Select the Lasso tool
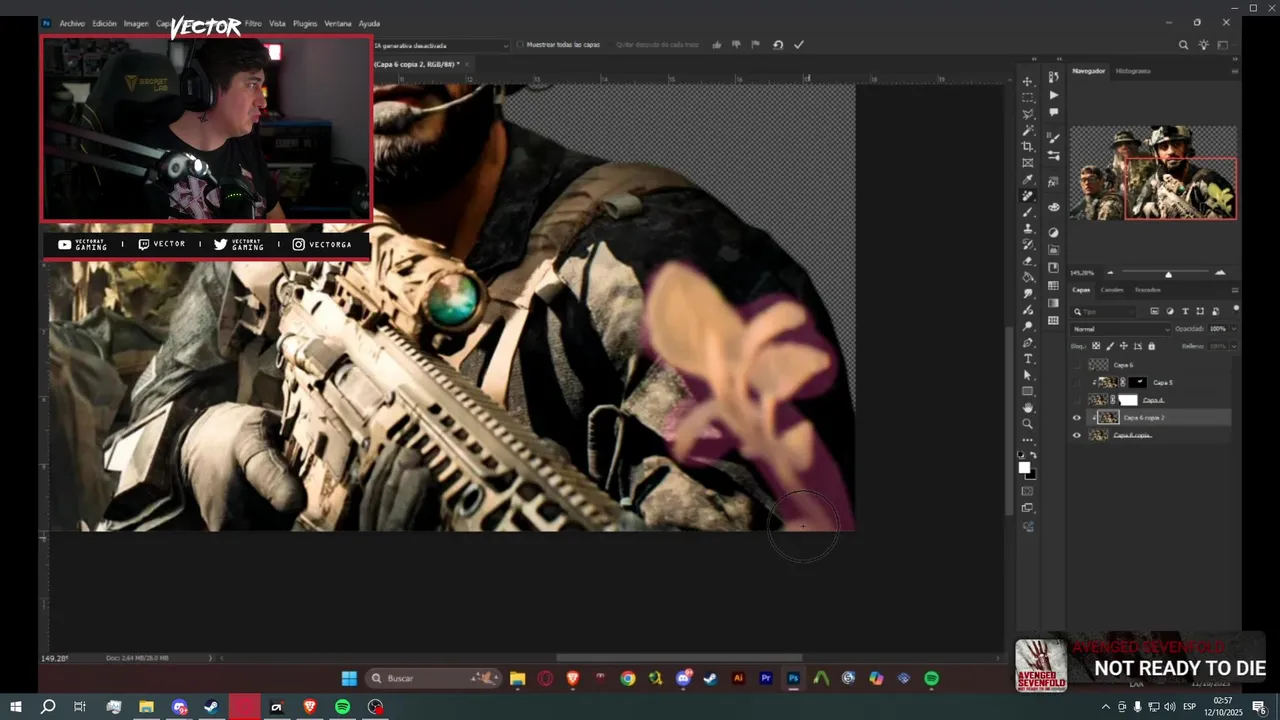Image resolution: width=1280 pixels, height=720 pixels. (1028, 114)
